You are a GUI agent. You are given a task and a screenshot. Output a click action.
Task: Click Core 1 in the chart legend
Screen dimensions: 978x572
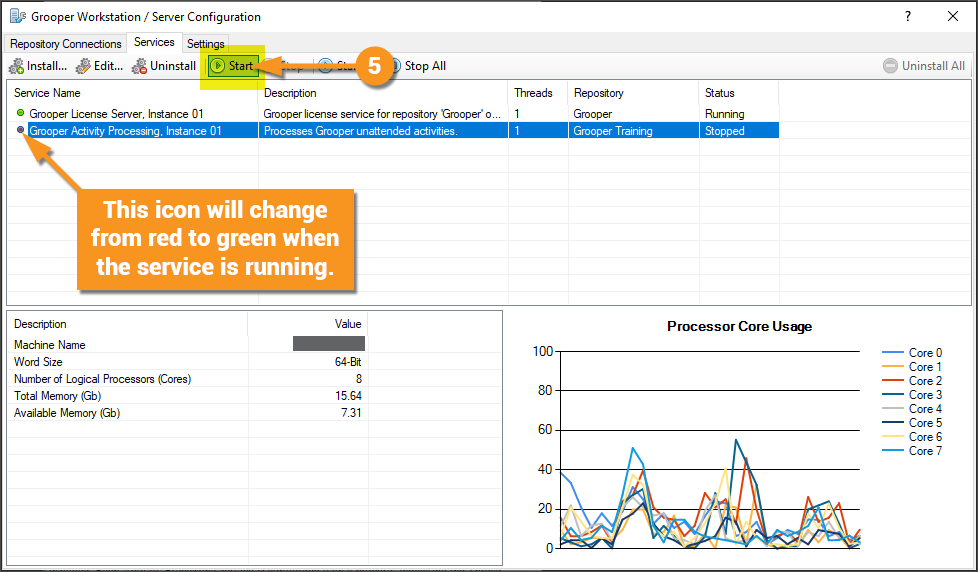pyautogui.click(x=912, y=367)
